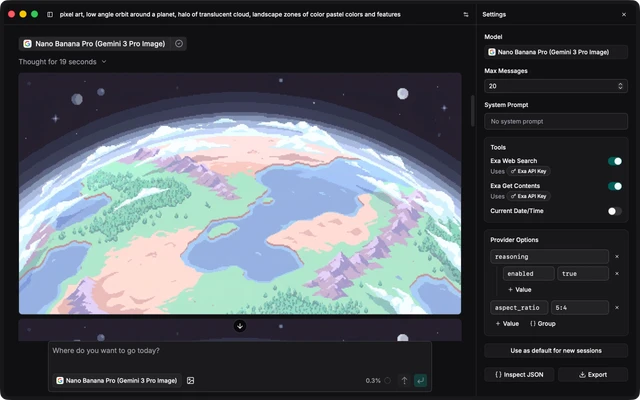
Task: Click the Max Messages field showing 20
Action: pyautogui.click(x=556, y=86)
